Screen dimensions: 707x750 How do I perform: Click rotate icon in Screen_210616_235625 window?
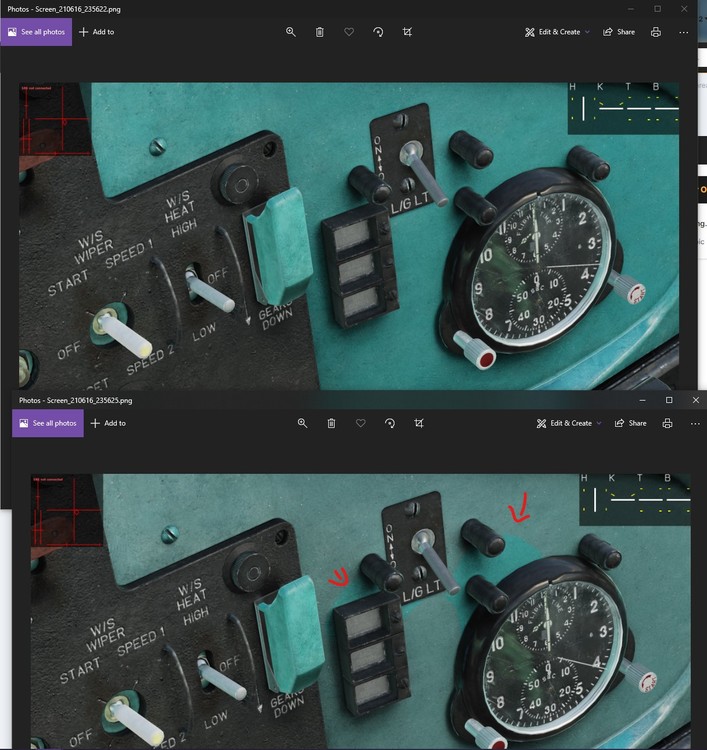click(x=390, y=423)
